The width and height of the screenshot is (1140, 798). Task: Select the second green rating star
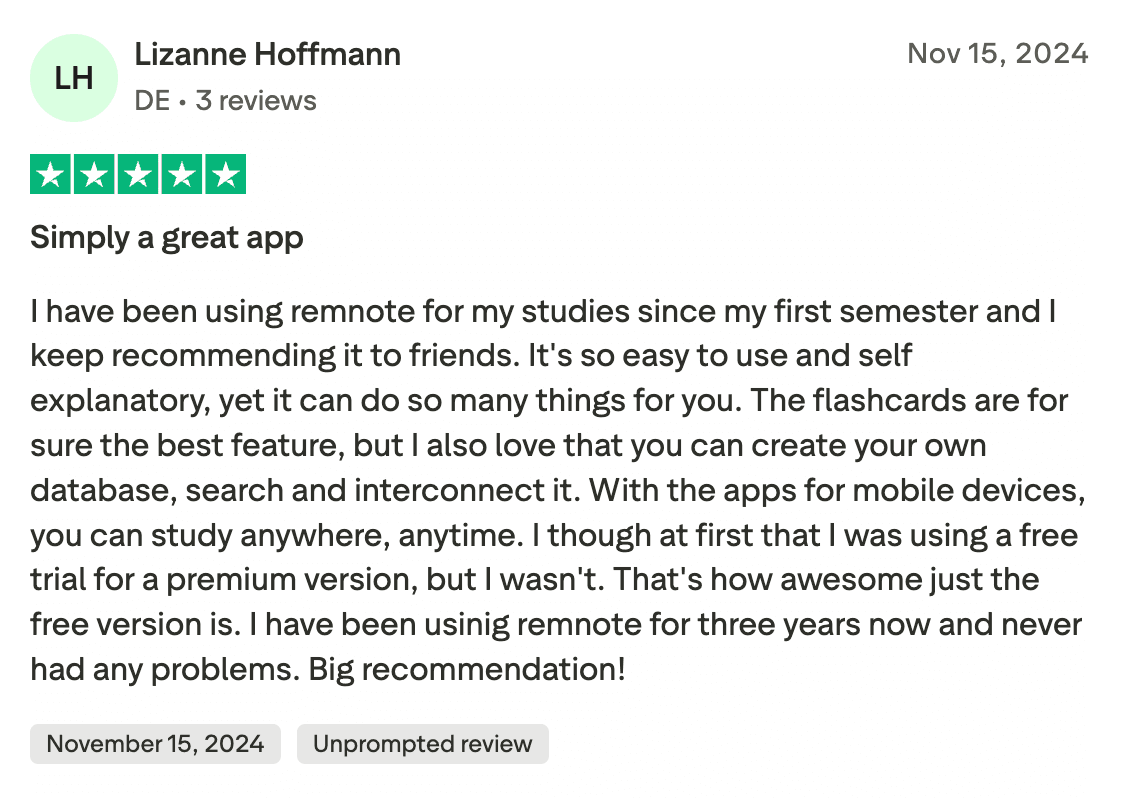(x=93, y=176)
